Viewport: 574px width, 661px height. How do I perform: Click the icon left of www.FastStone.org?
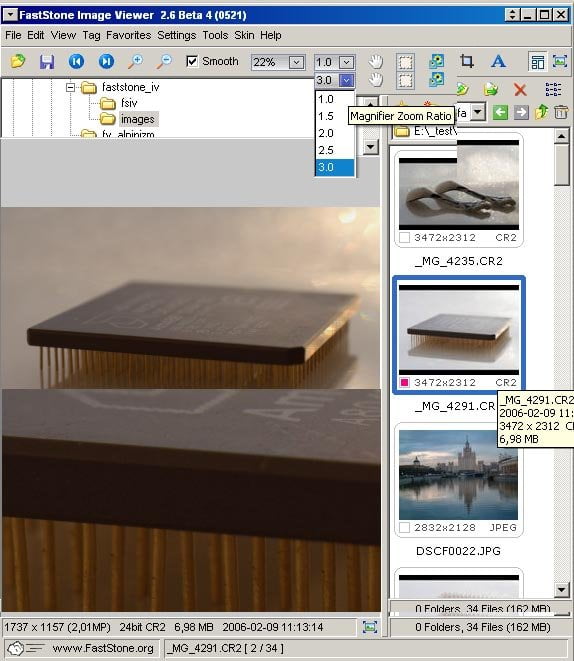24,648
